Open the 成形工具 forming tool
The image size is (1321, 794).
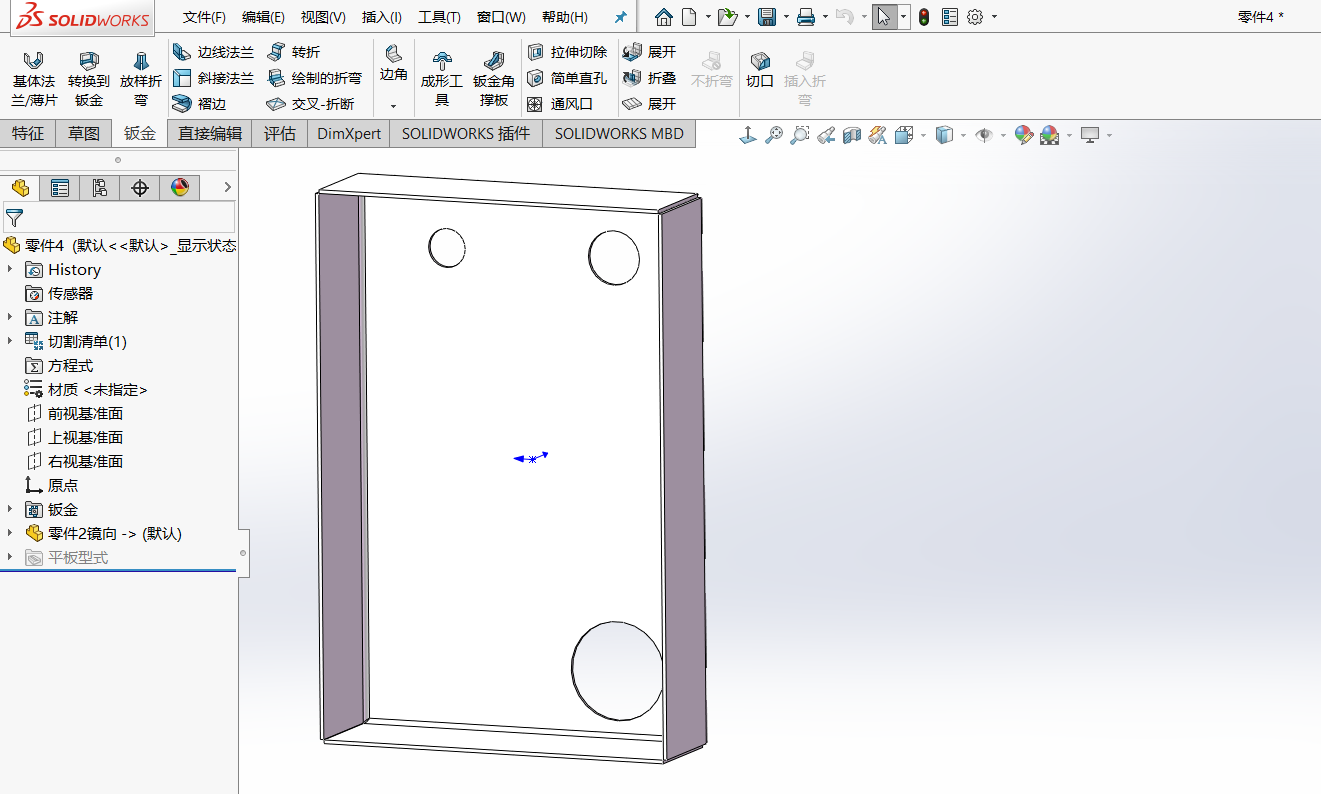(441, 79)
